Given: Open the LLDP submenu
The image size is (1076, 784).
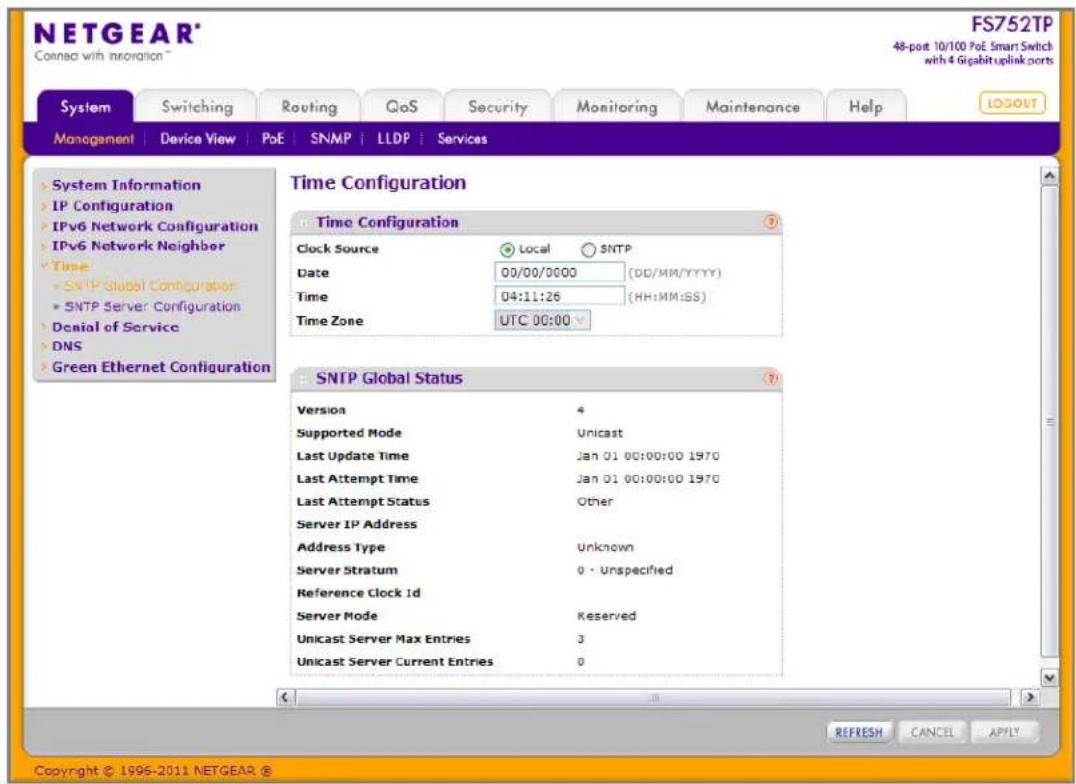Looking at the screenshot, I should (393, 139).
